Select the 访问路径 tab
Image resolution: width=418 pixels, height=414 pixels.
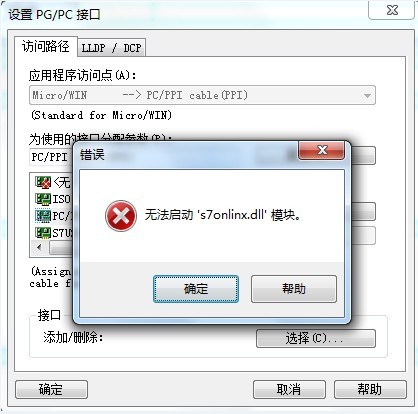46,46
